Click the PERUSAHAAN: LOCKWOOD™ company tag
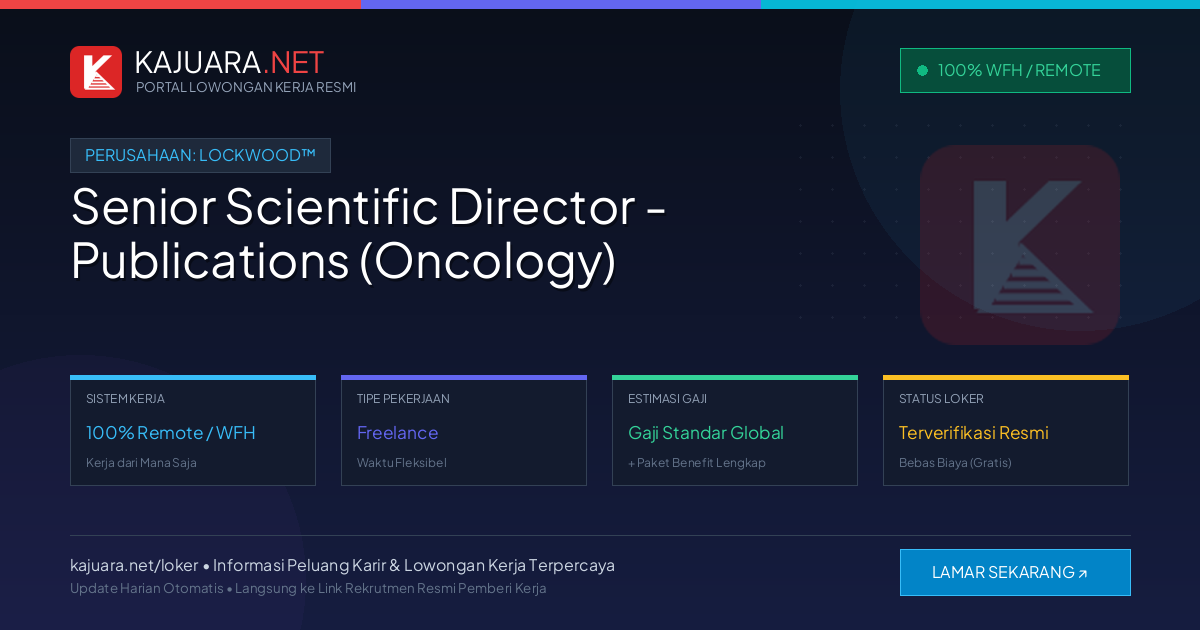 [x=200, y=155]
